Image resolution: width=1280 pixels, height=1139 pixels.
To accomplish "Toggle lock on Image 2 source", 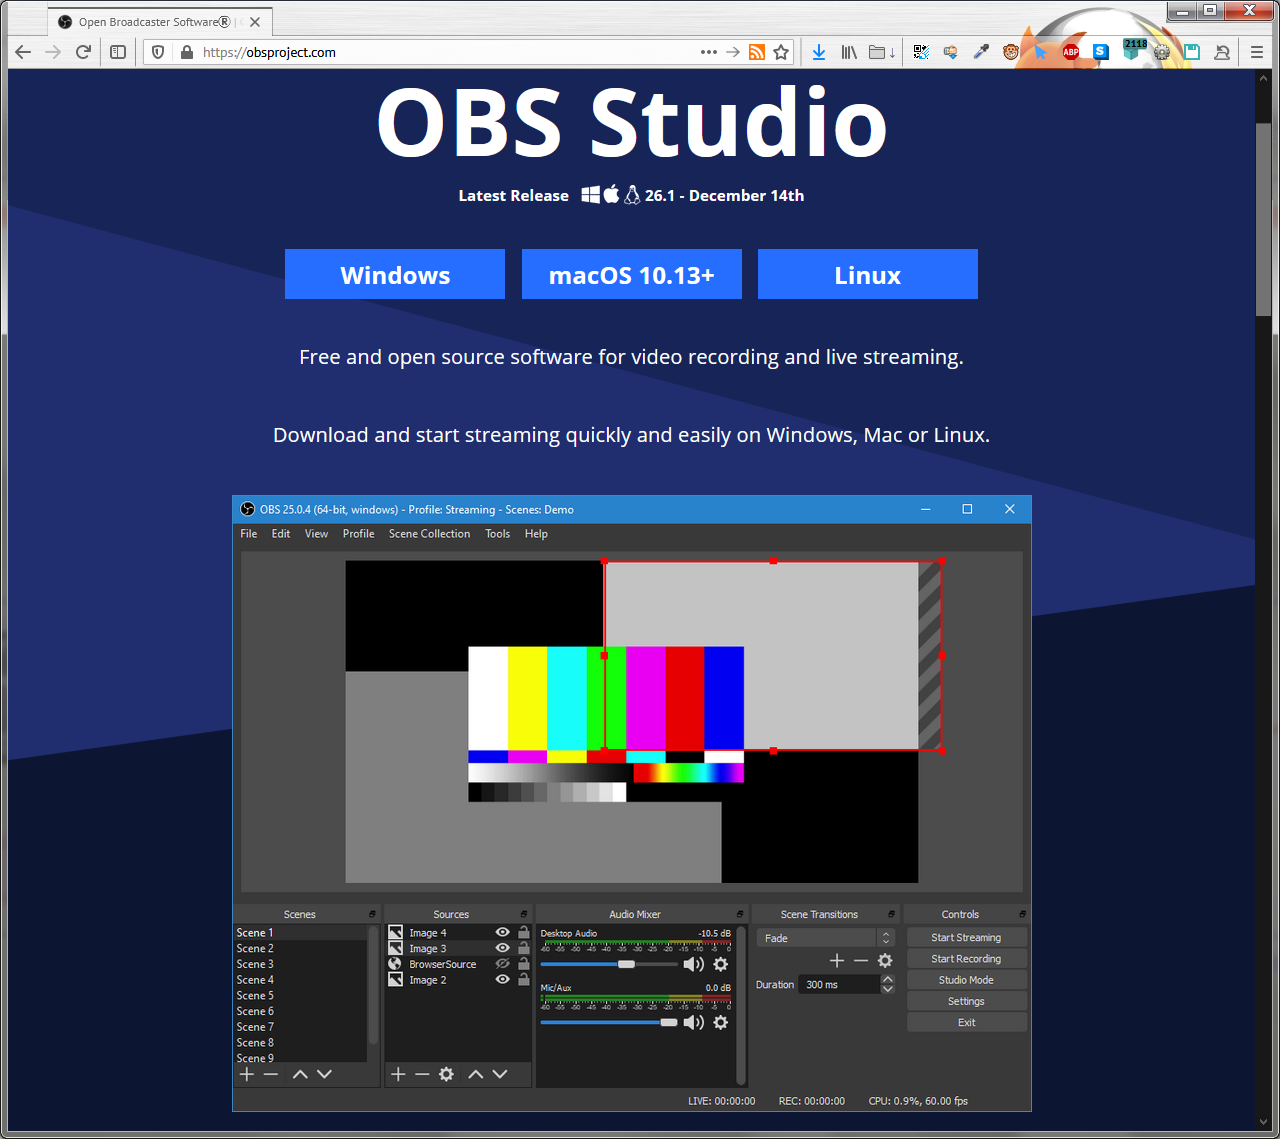I will click(523, 980).
